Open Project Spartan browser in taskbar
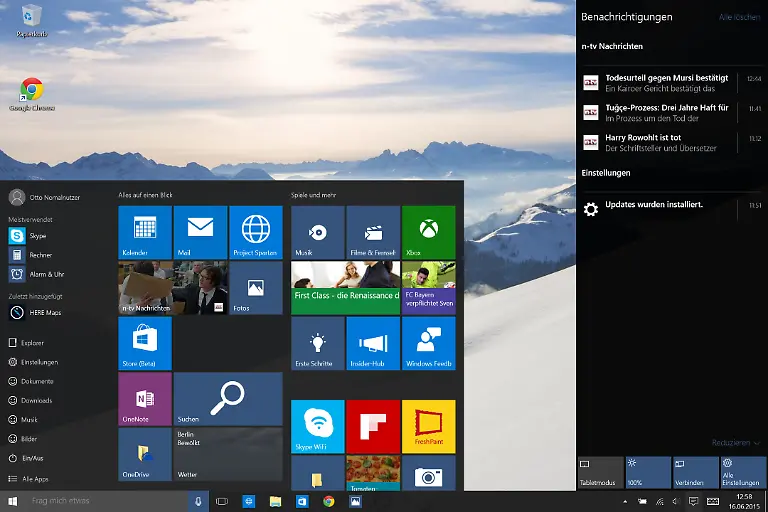The image size is (768, 512). (249, 501)
